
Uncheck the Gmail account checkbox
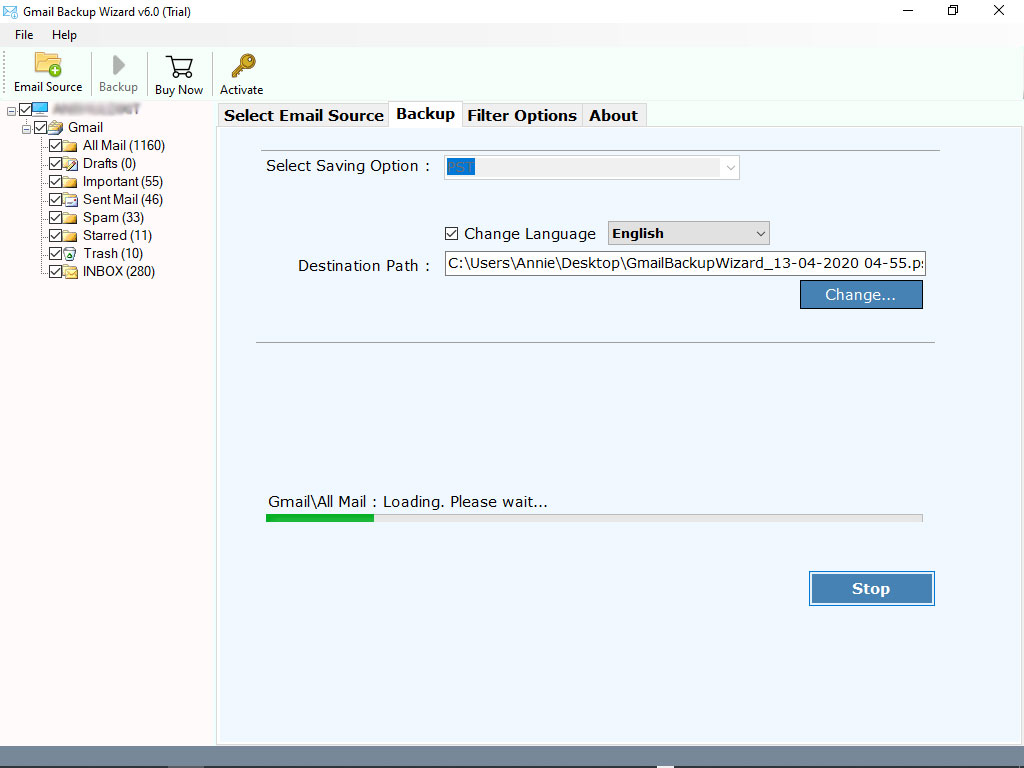click(x=40, y=127)
